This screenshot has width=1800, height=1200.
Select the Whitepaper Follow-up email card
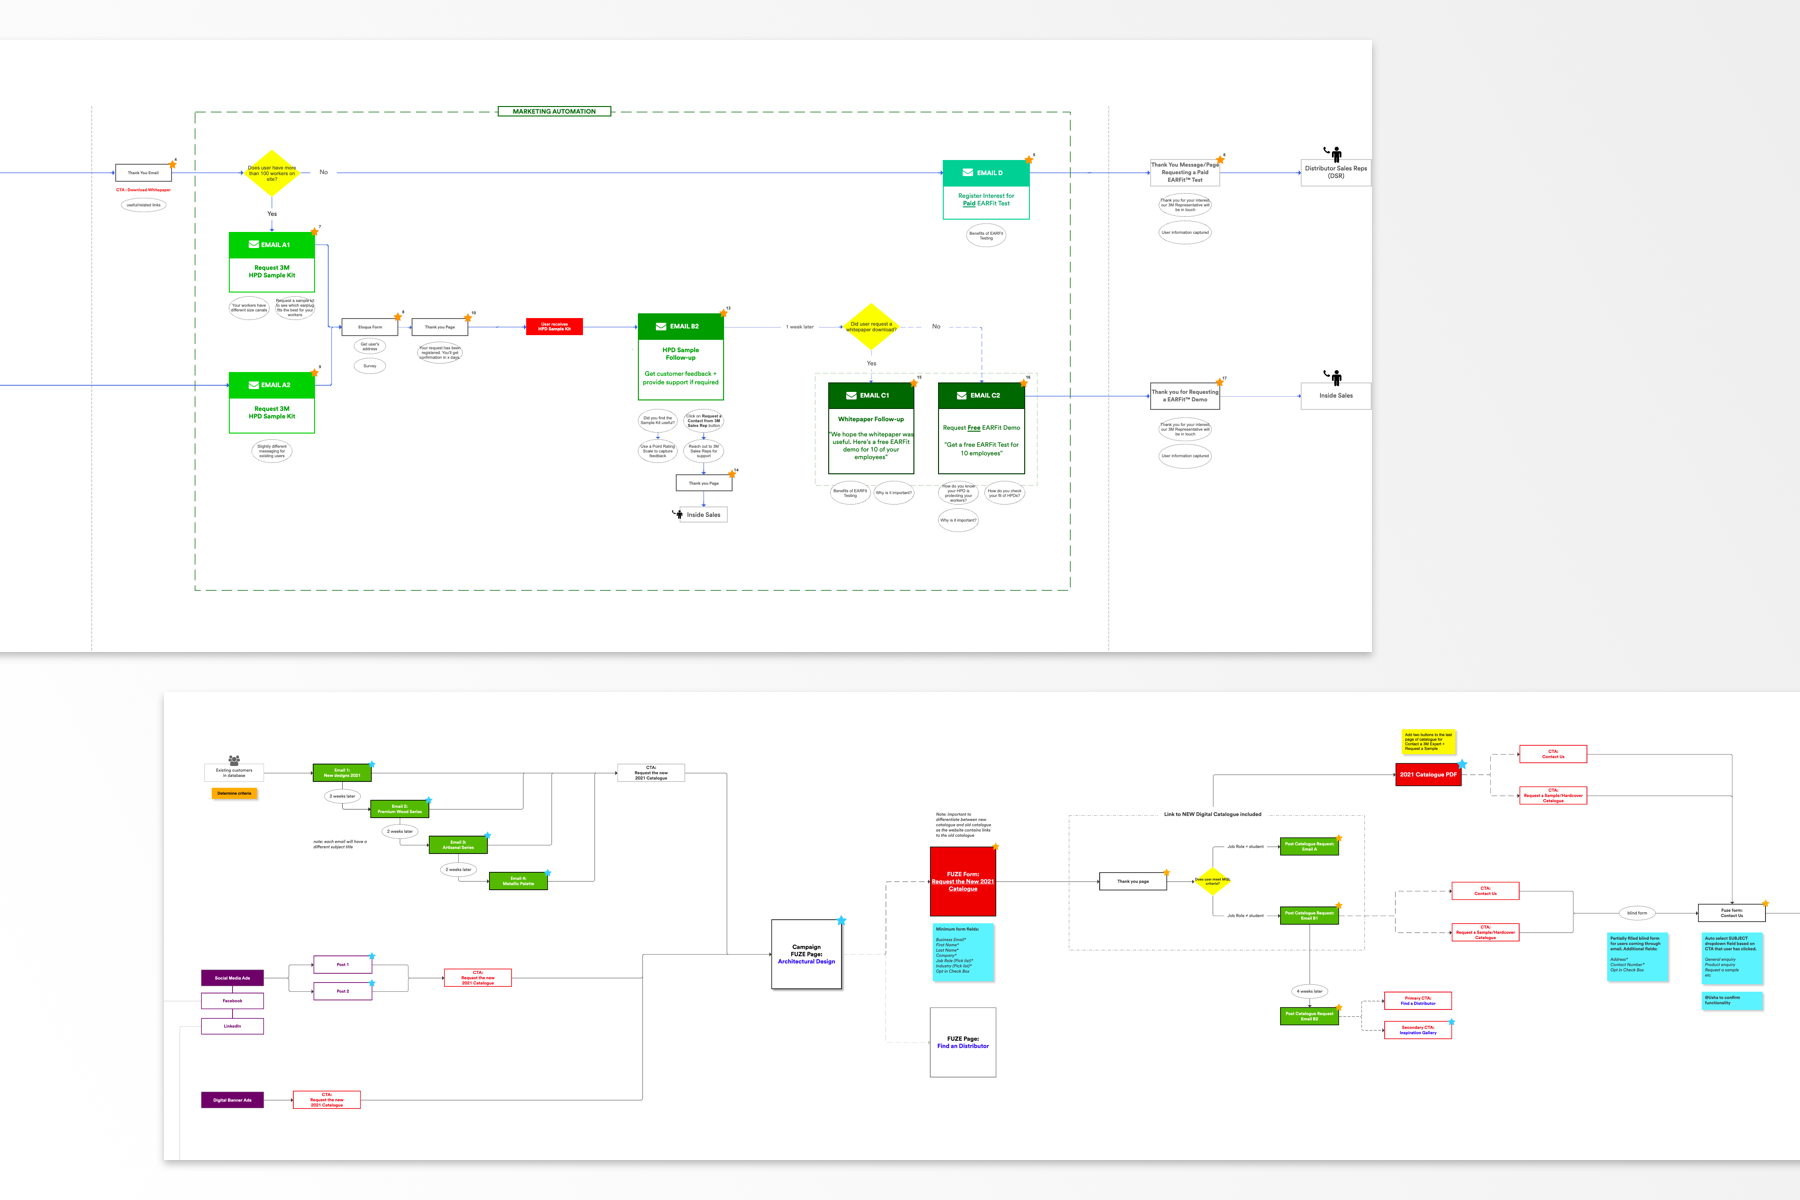tap(871, 428)
